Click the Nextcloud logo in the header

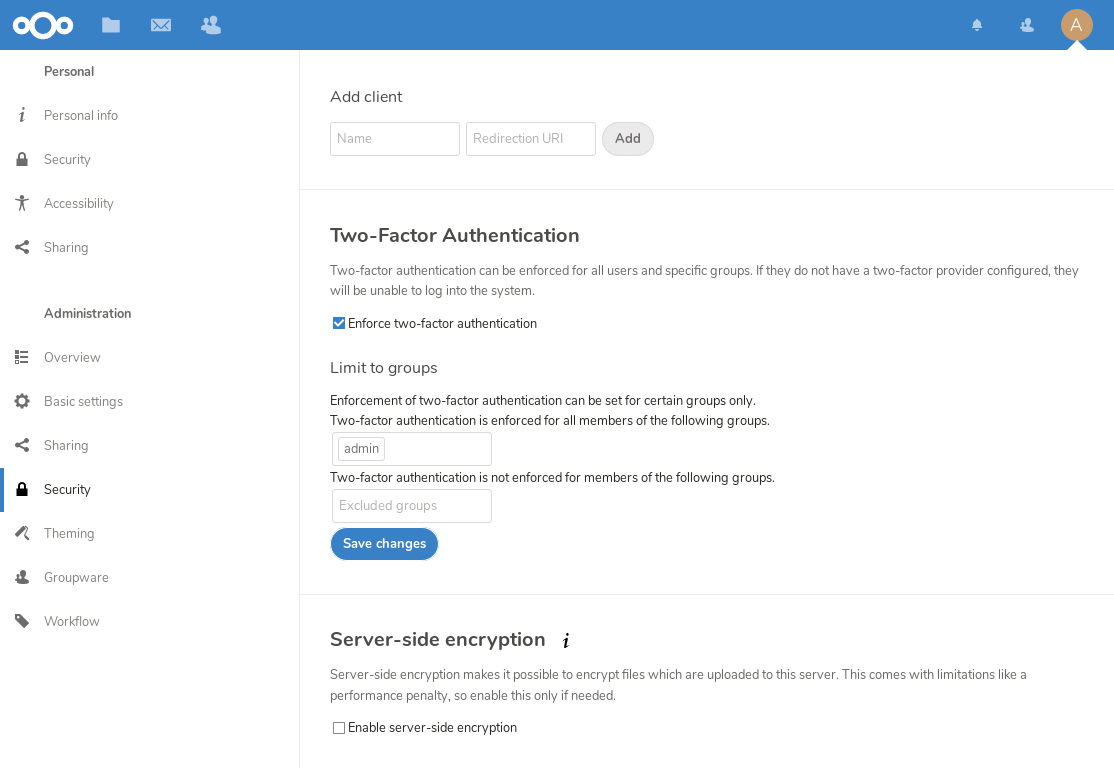point(43,25)
